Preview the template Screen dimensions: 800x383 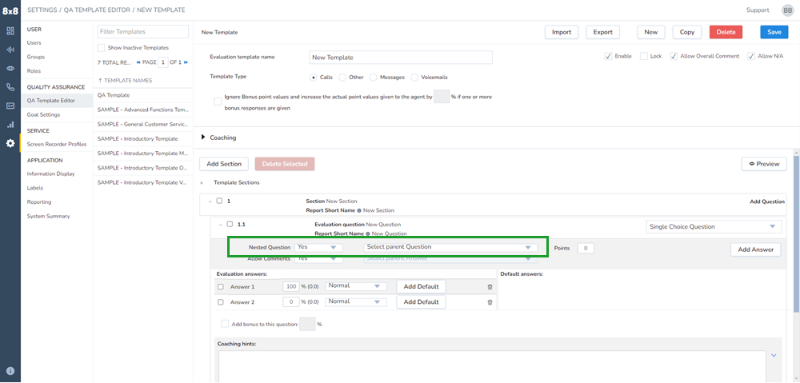[764, 164]
